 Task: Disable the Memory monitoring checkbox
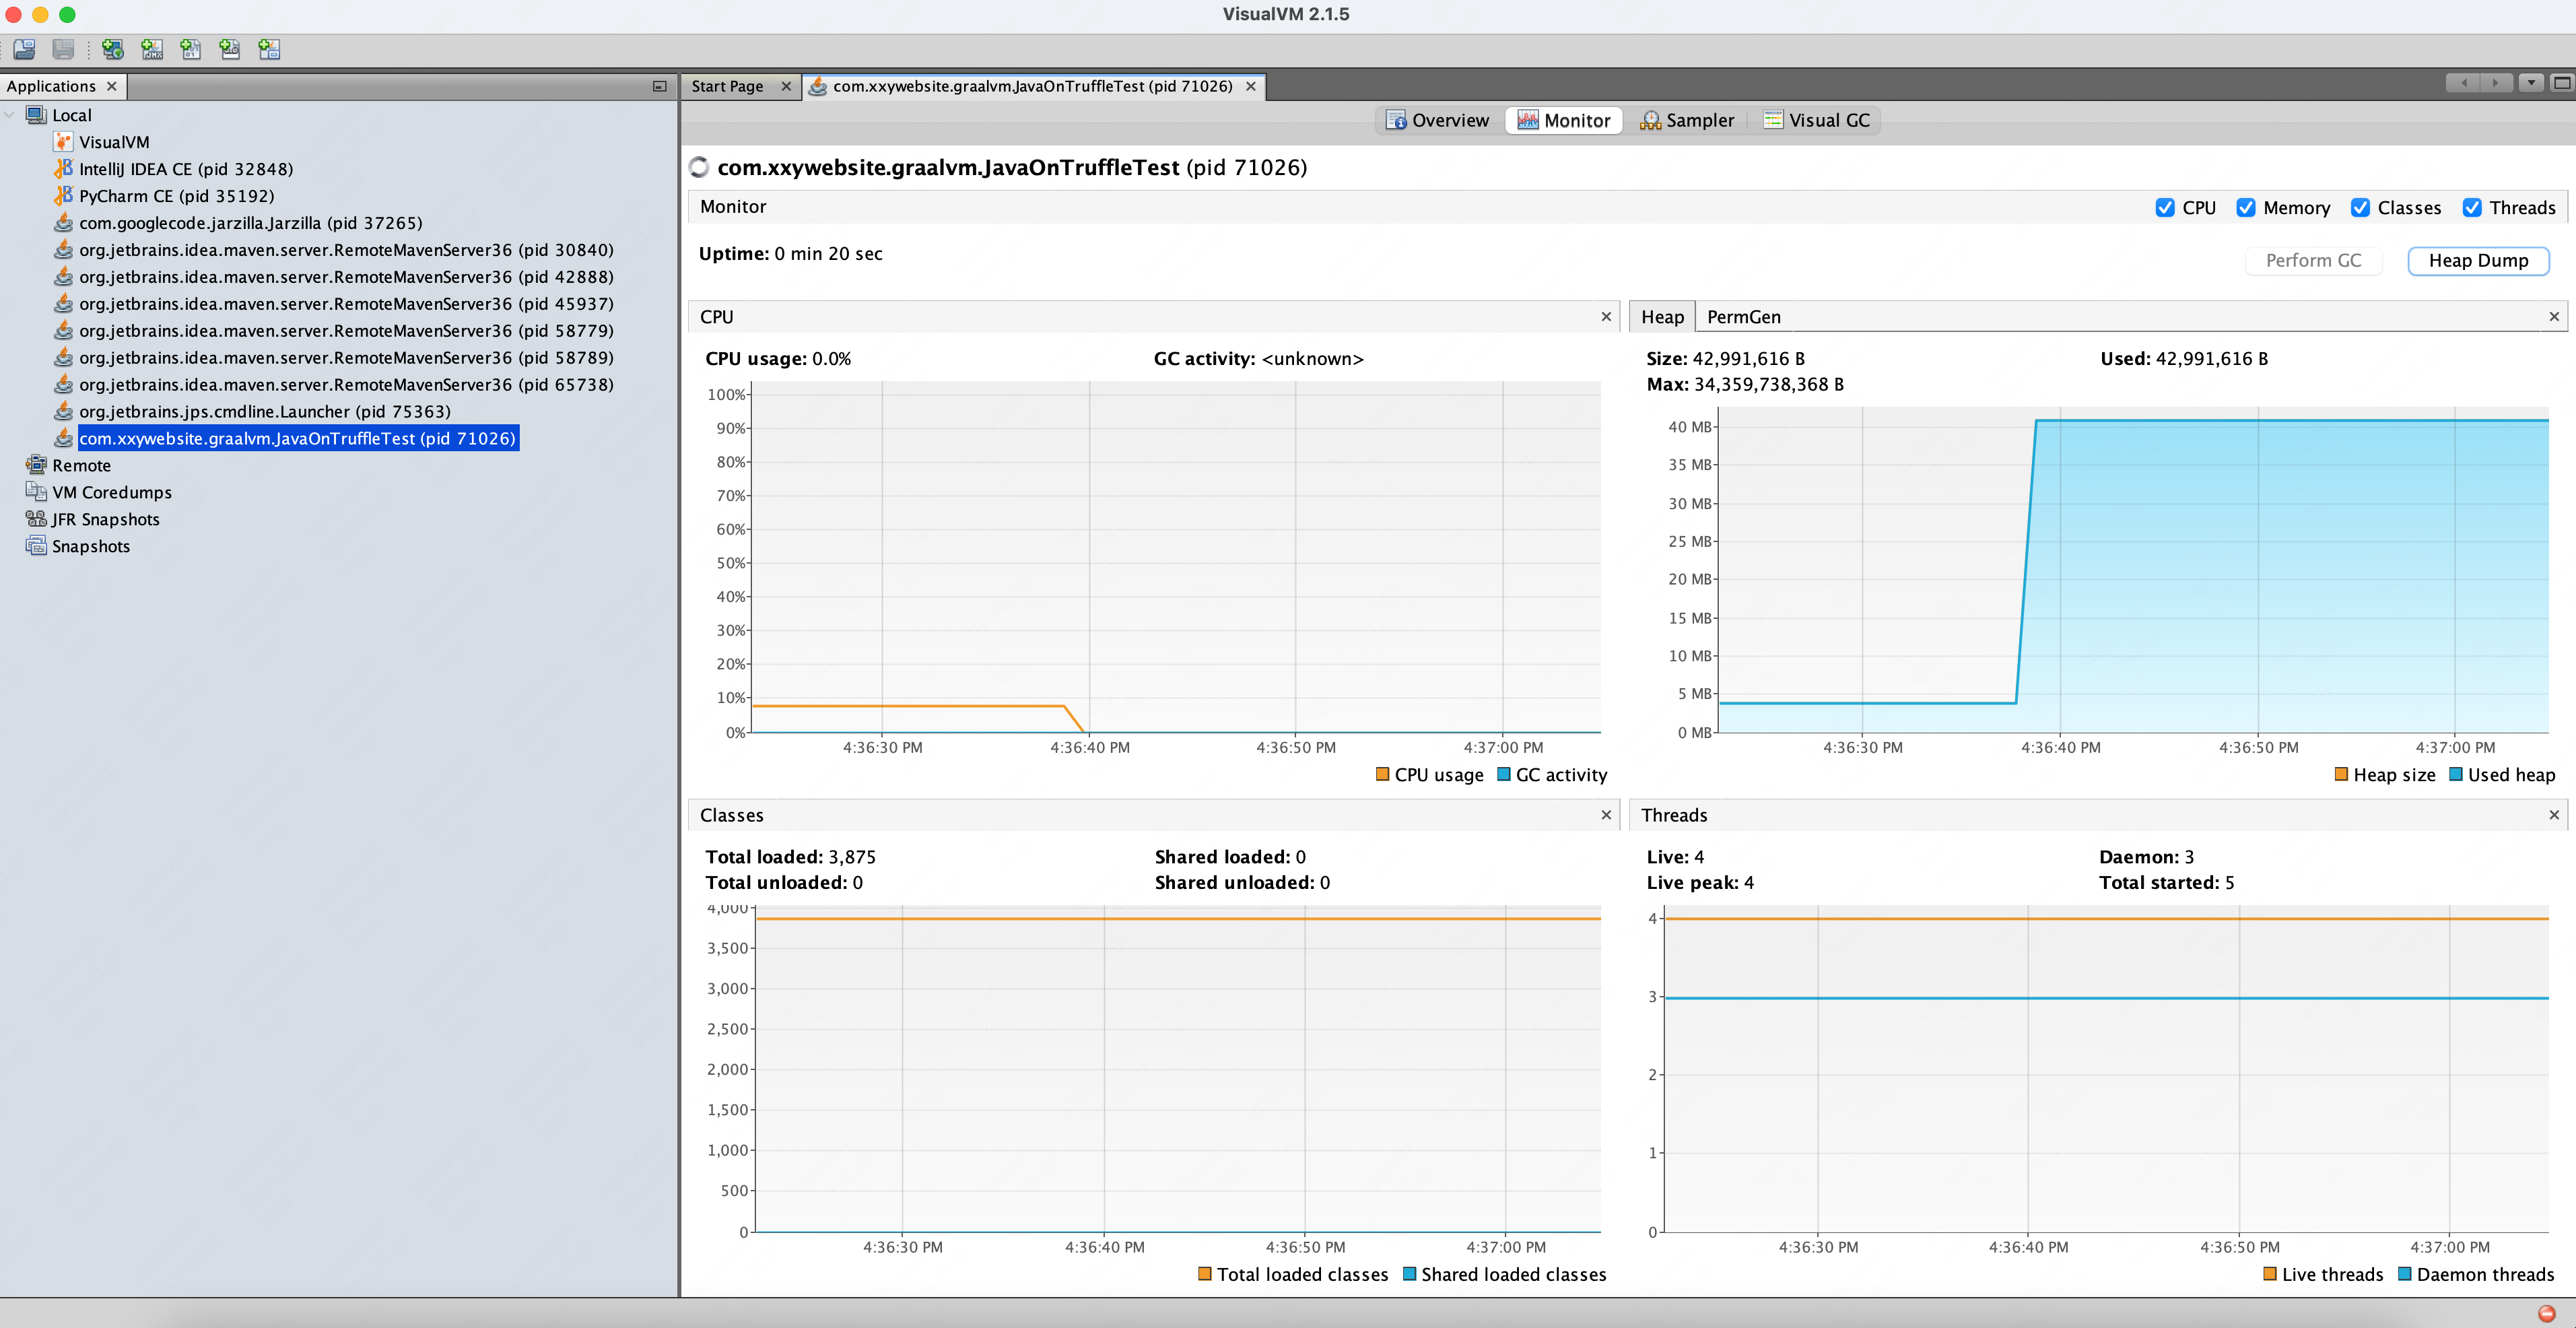[x=2246, y=208]
